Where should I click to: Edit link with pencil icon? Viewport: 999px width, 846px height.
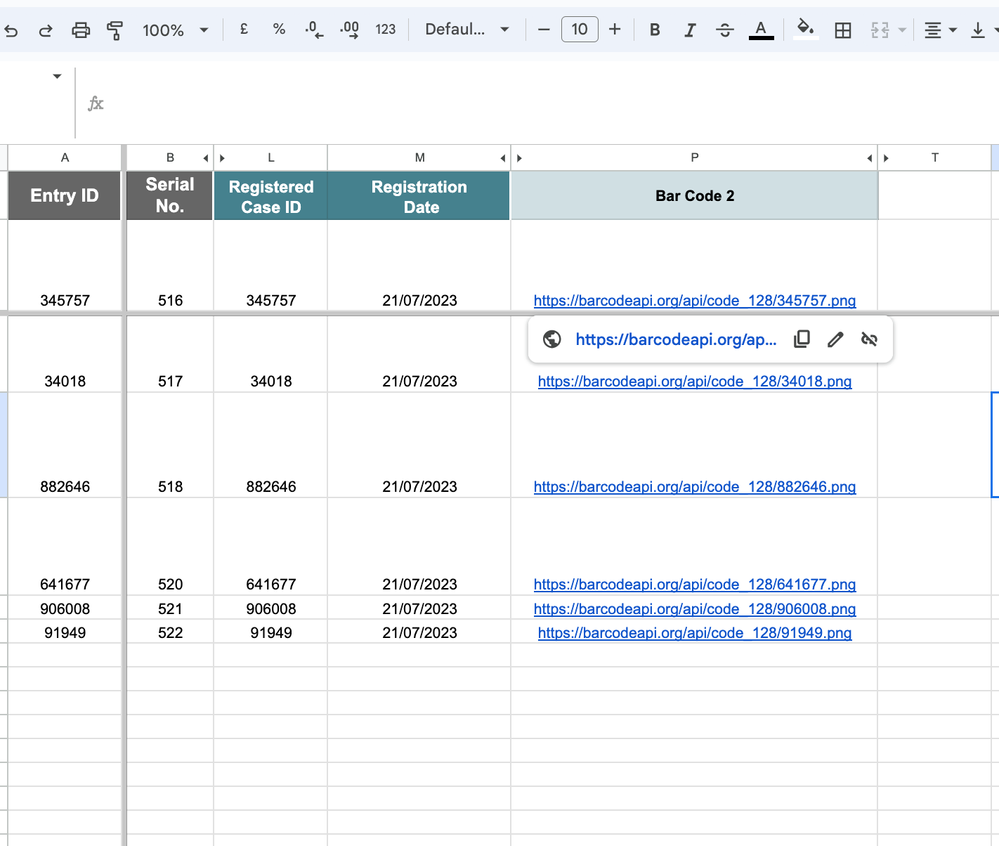click(835, 340)
